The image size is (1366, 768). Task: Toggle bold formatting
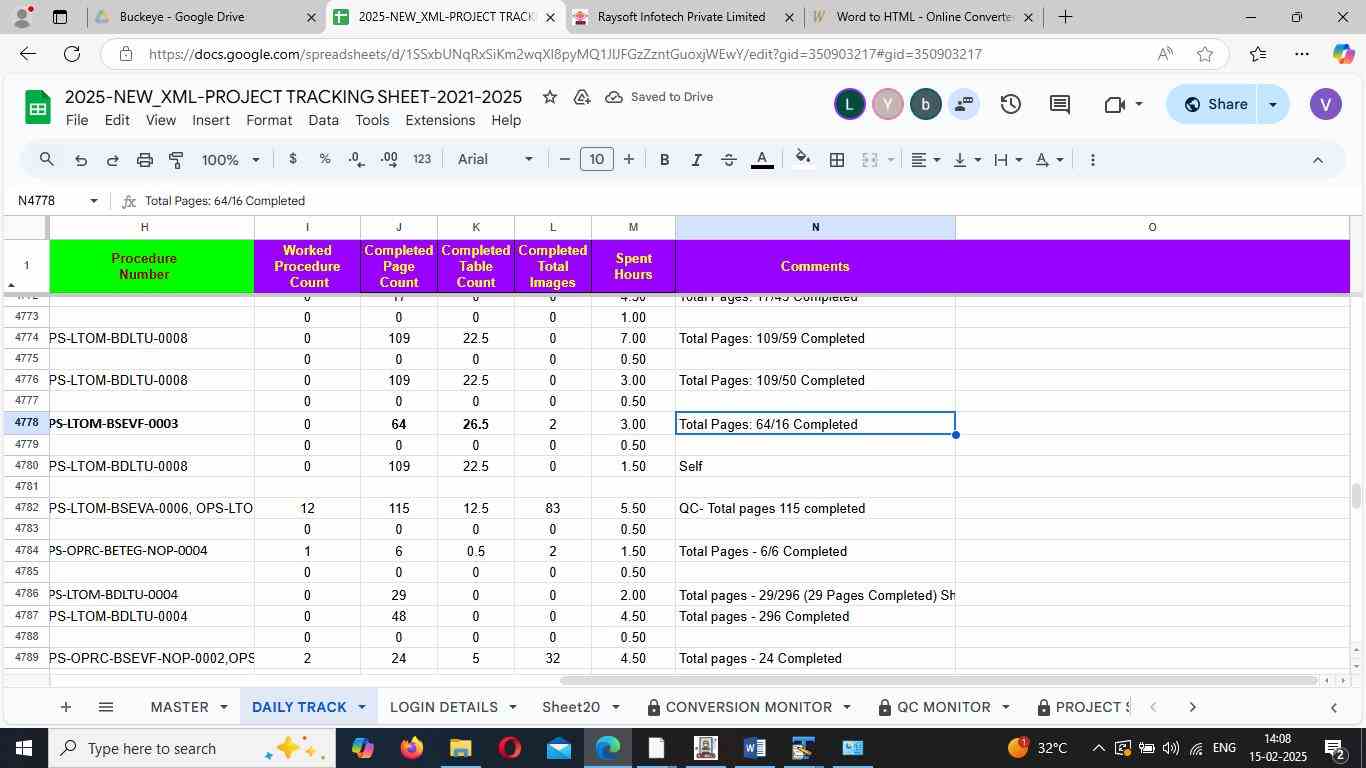pos(664,160)
